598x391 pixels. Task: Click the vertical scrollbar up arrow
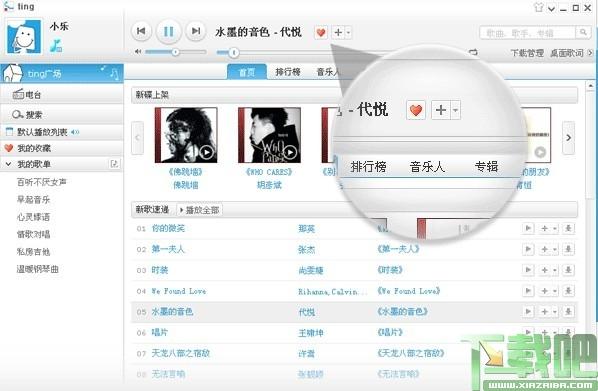point(591,86)
